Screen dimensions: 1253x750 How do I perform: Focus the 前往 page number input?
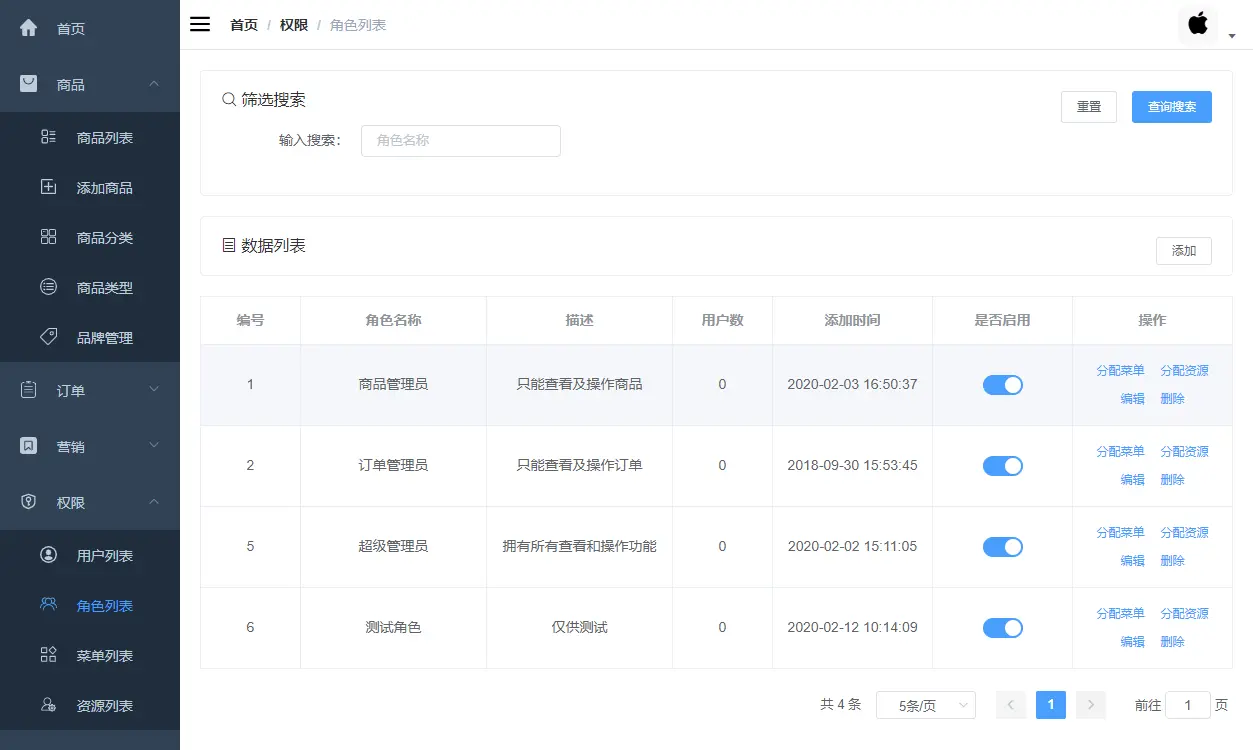click(x=1188, y=705)
